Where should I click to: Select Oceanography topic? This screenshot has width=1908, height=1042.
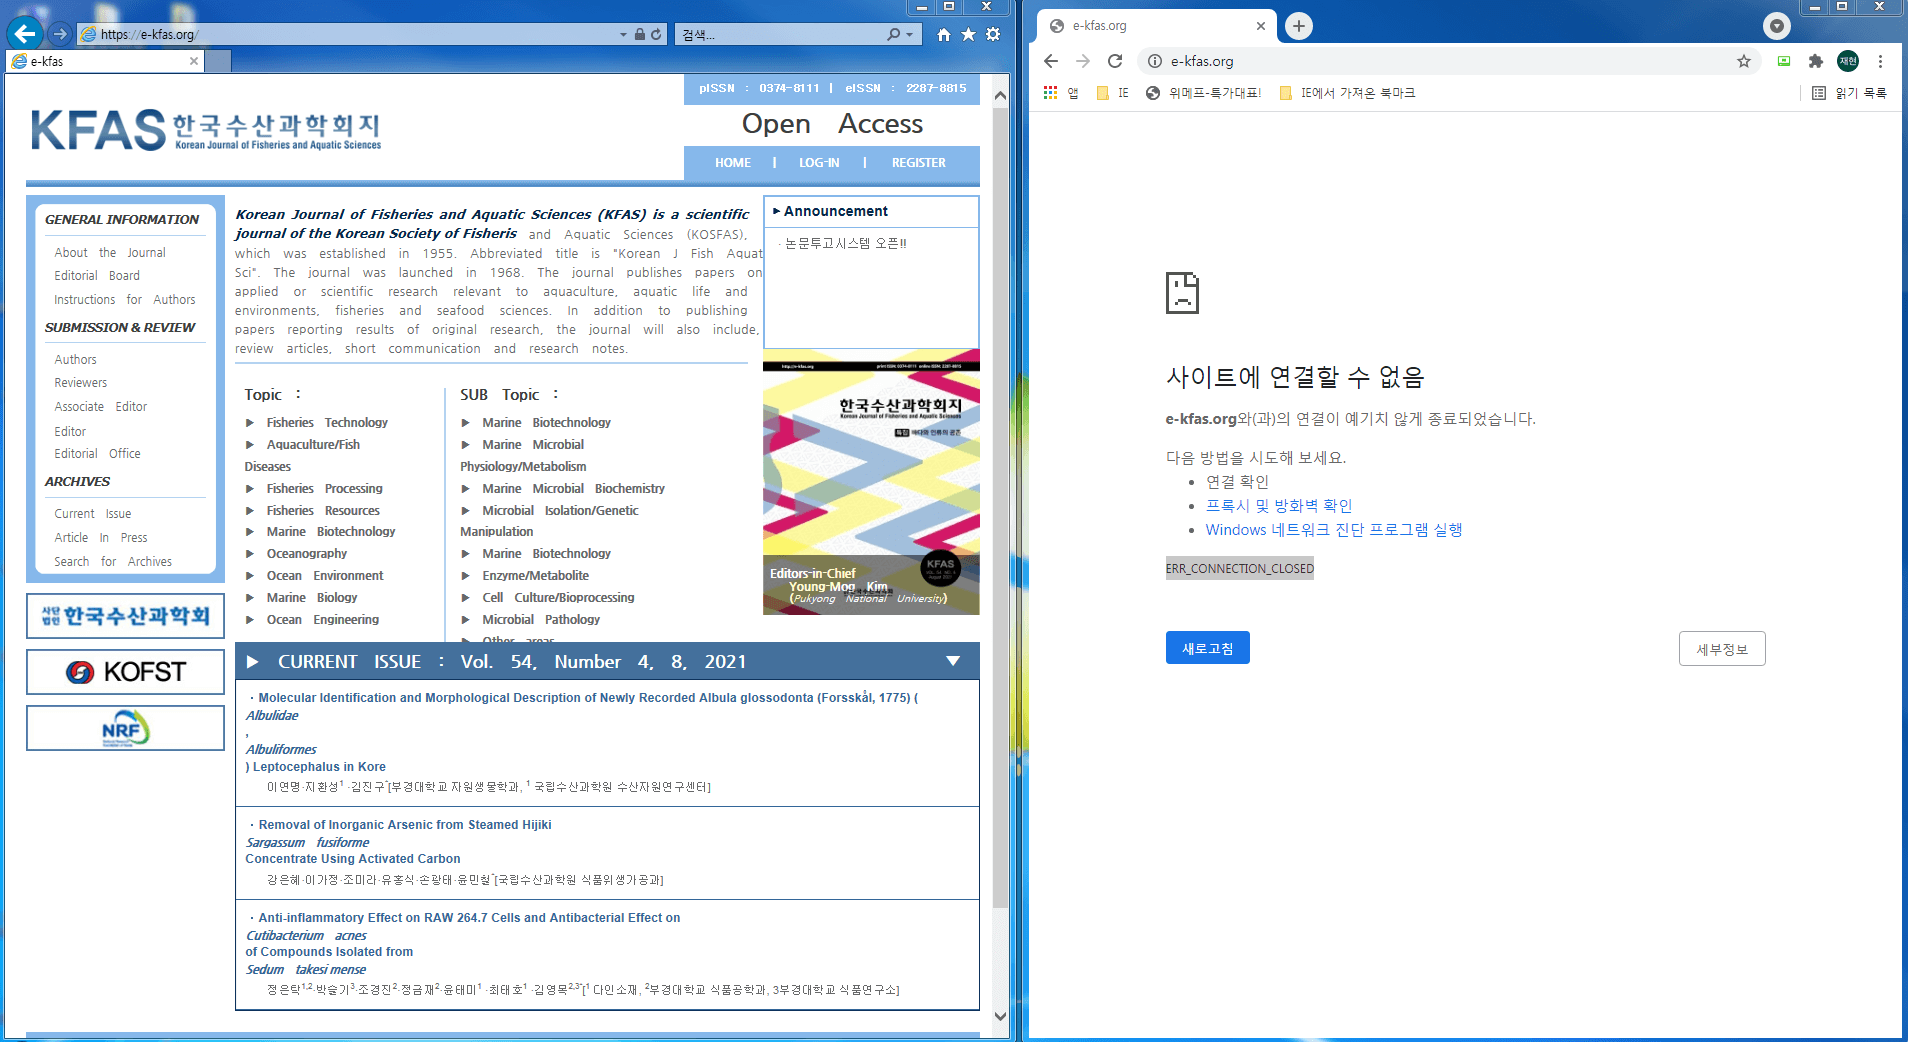coord(307,554)
